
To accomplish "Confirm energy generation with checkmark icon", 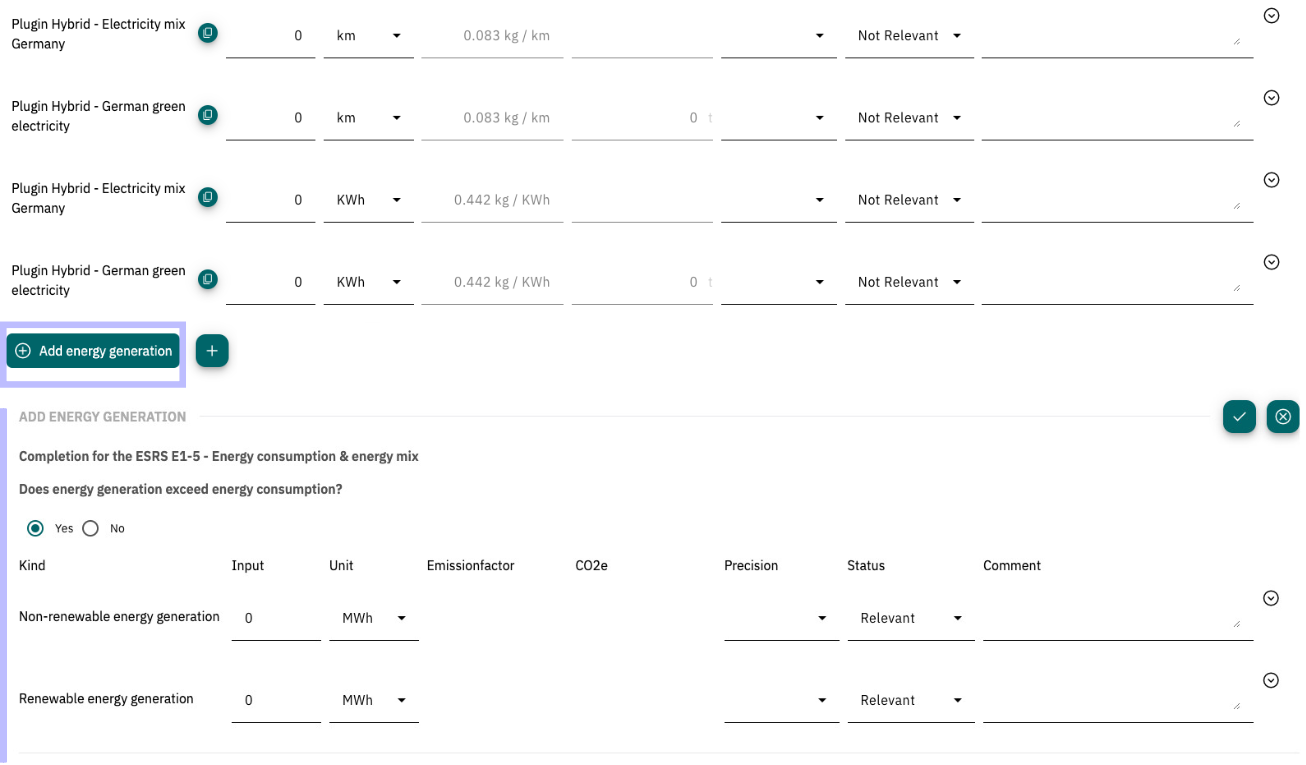I will [x=1239, y=416].
